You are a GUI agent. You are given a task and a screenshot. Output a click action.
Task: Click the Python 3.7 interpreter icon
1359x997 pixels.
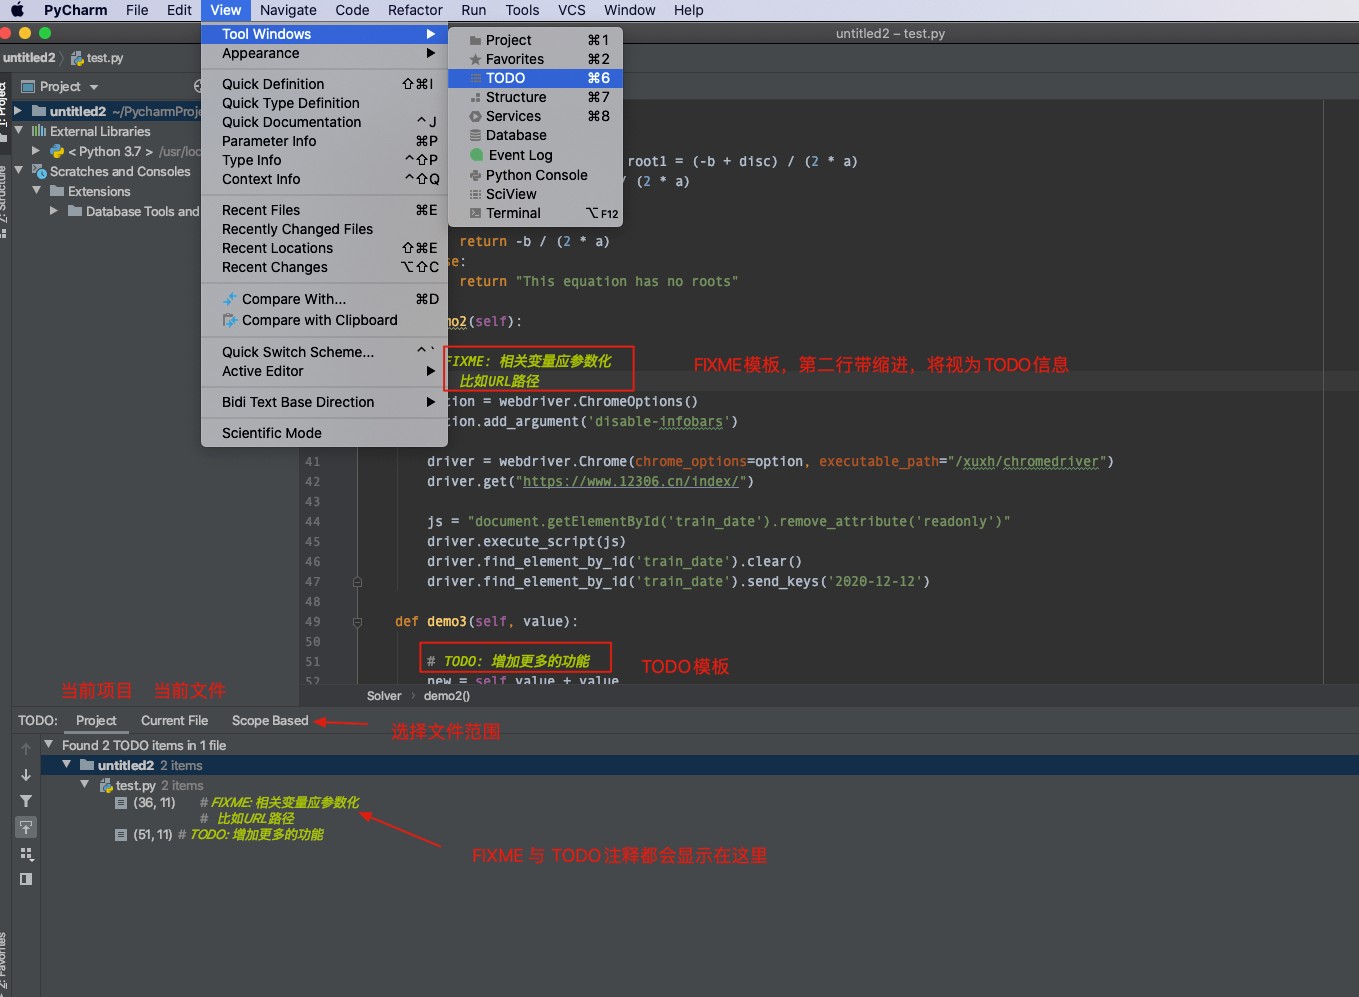(57, 151)
